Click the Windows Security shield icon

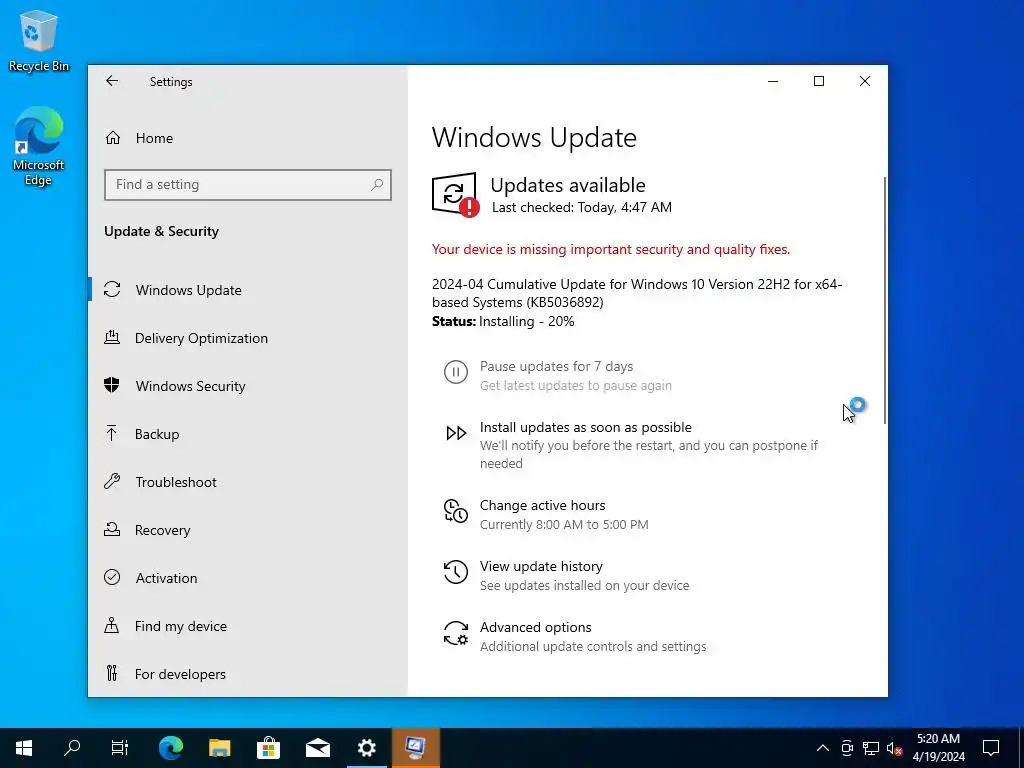pyautogui.click(x=112, y=385)
